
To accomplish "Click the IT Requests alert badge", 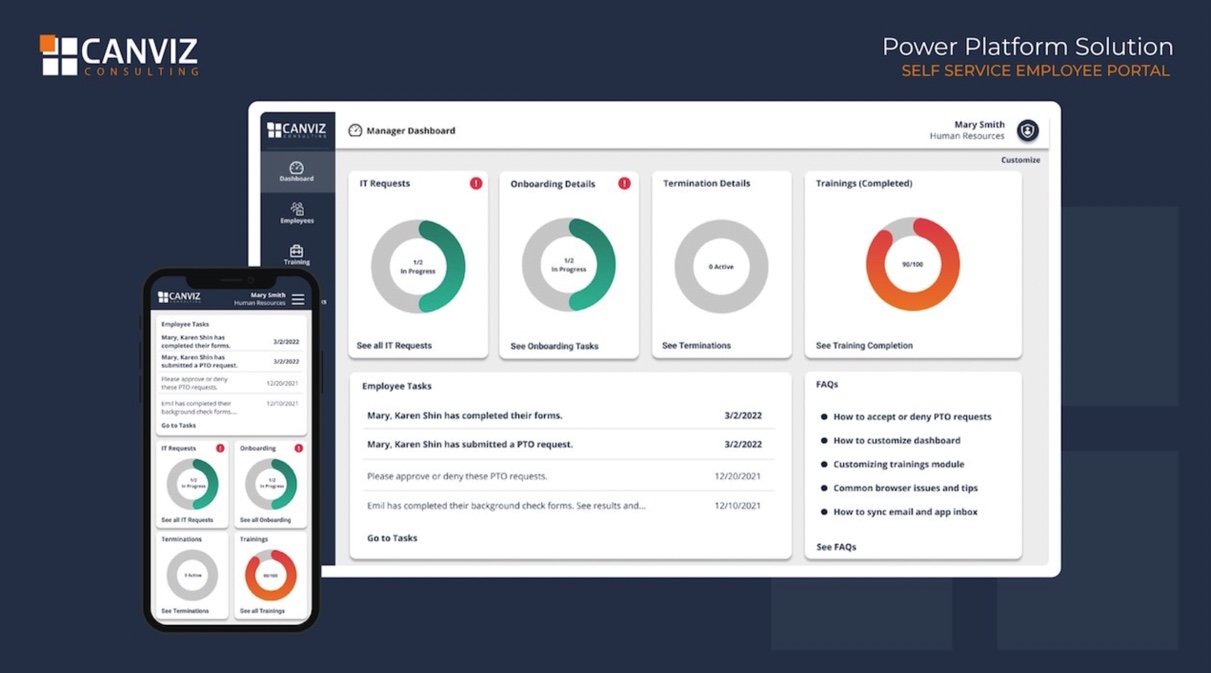I will (x=476, y=183).
